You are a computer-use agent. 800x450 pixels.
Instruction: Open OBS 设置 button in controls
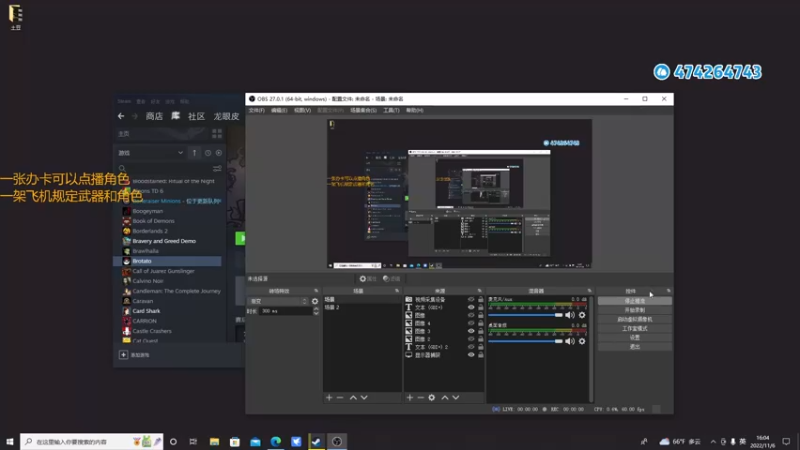tap(635, 337)
